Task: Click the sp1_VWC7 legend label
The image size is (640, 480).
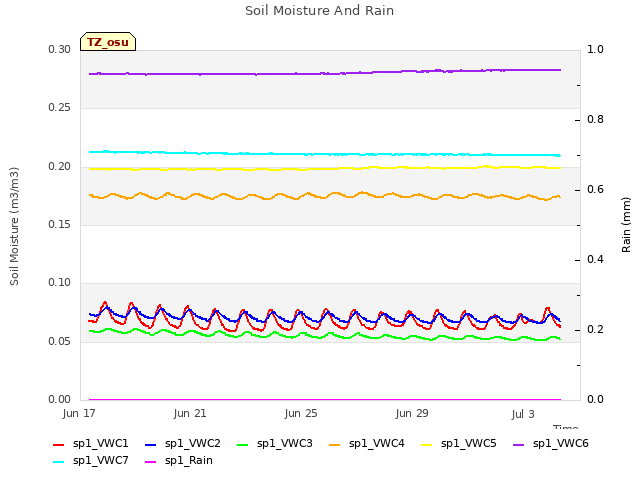Action: click(x=100, y=460)
